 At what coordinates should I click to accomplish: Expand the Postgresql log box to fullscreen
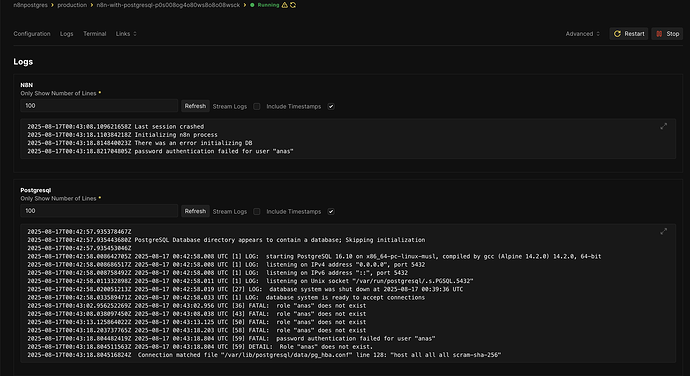point(664,232)
